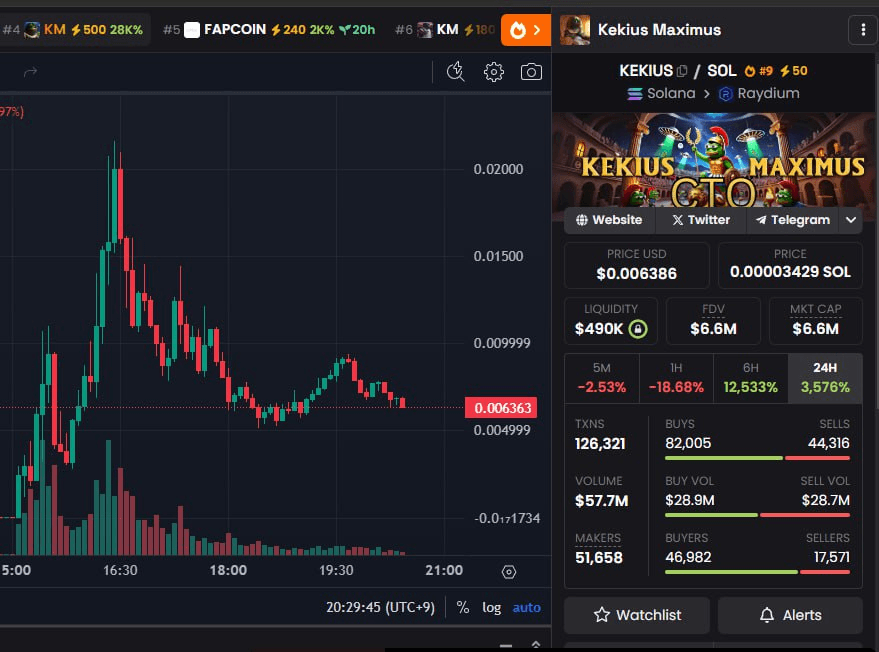Open the chart settings gear
This screenshot has width=879, height=652.
click(x=493, y=72)
